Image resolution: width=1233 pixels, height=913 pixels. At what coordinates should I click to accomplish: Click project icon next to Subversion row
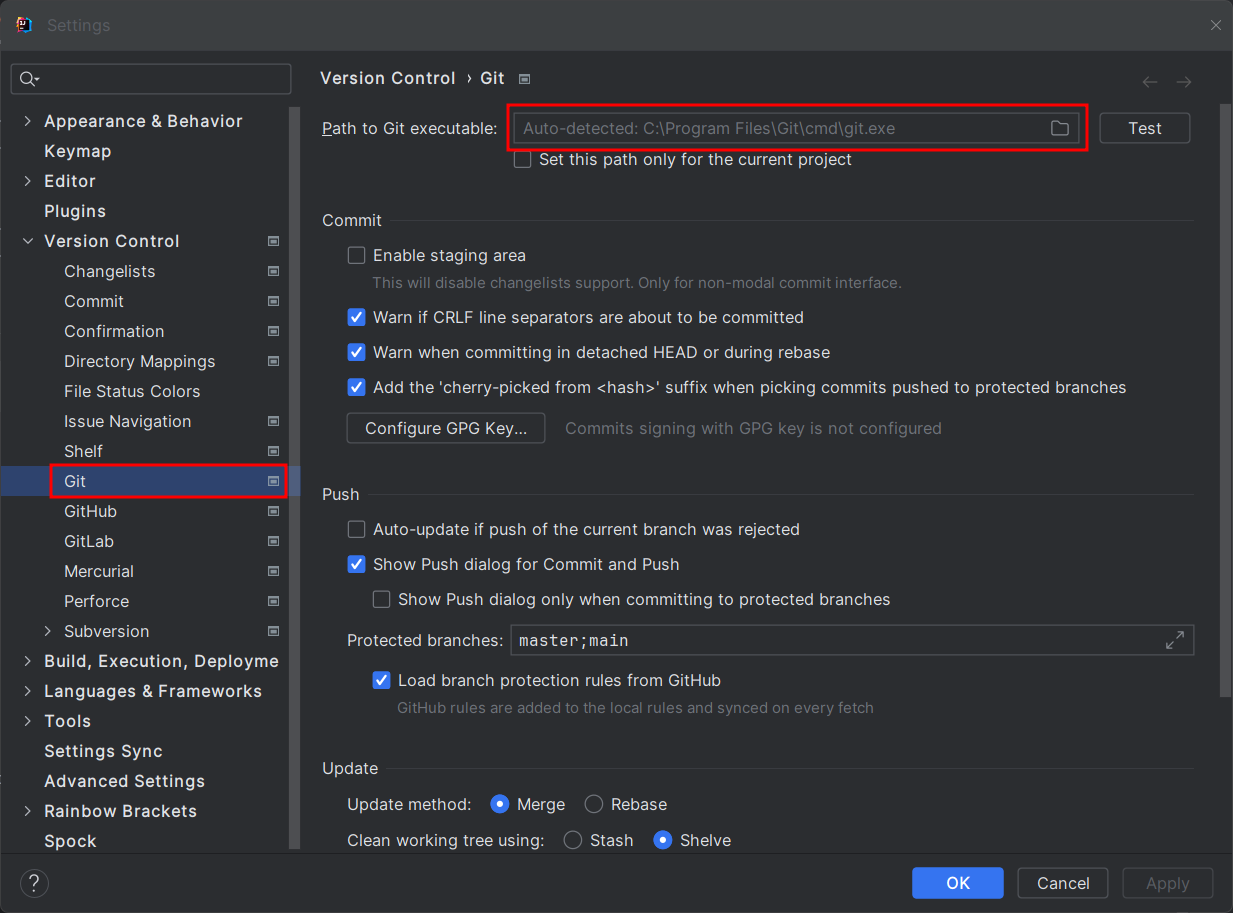coord(273,631)
